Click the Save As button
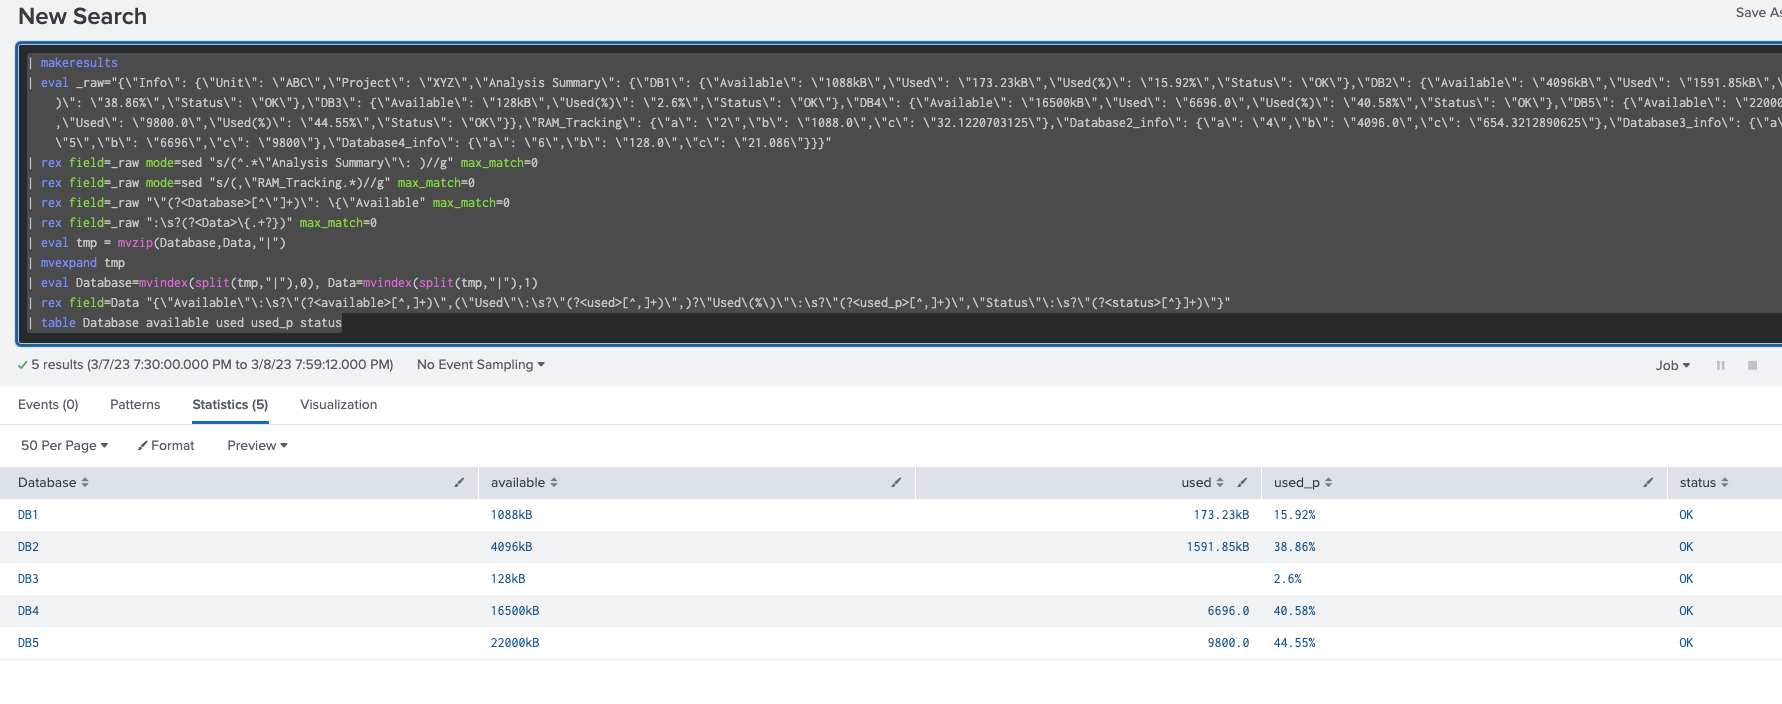Image resolution: width=1782 pixels, height=704 pixels. click(x=1758, y=12)
